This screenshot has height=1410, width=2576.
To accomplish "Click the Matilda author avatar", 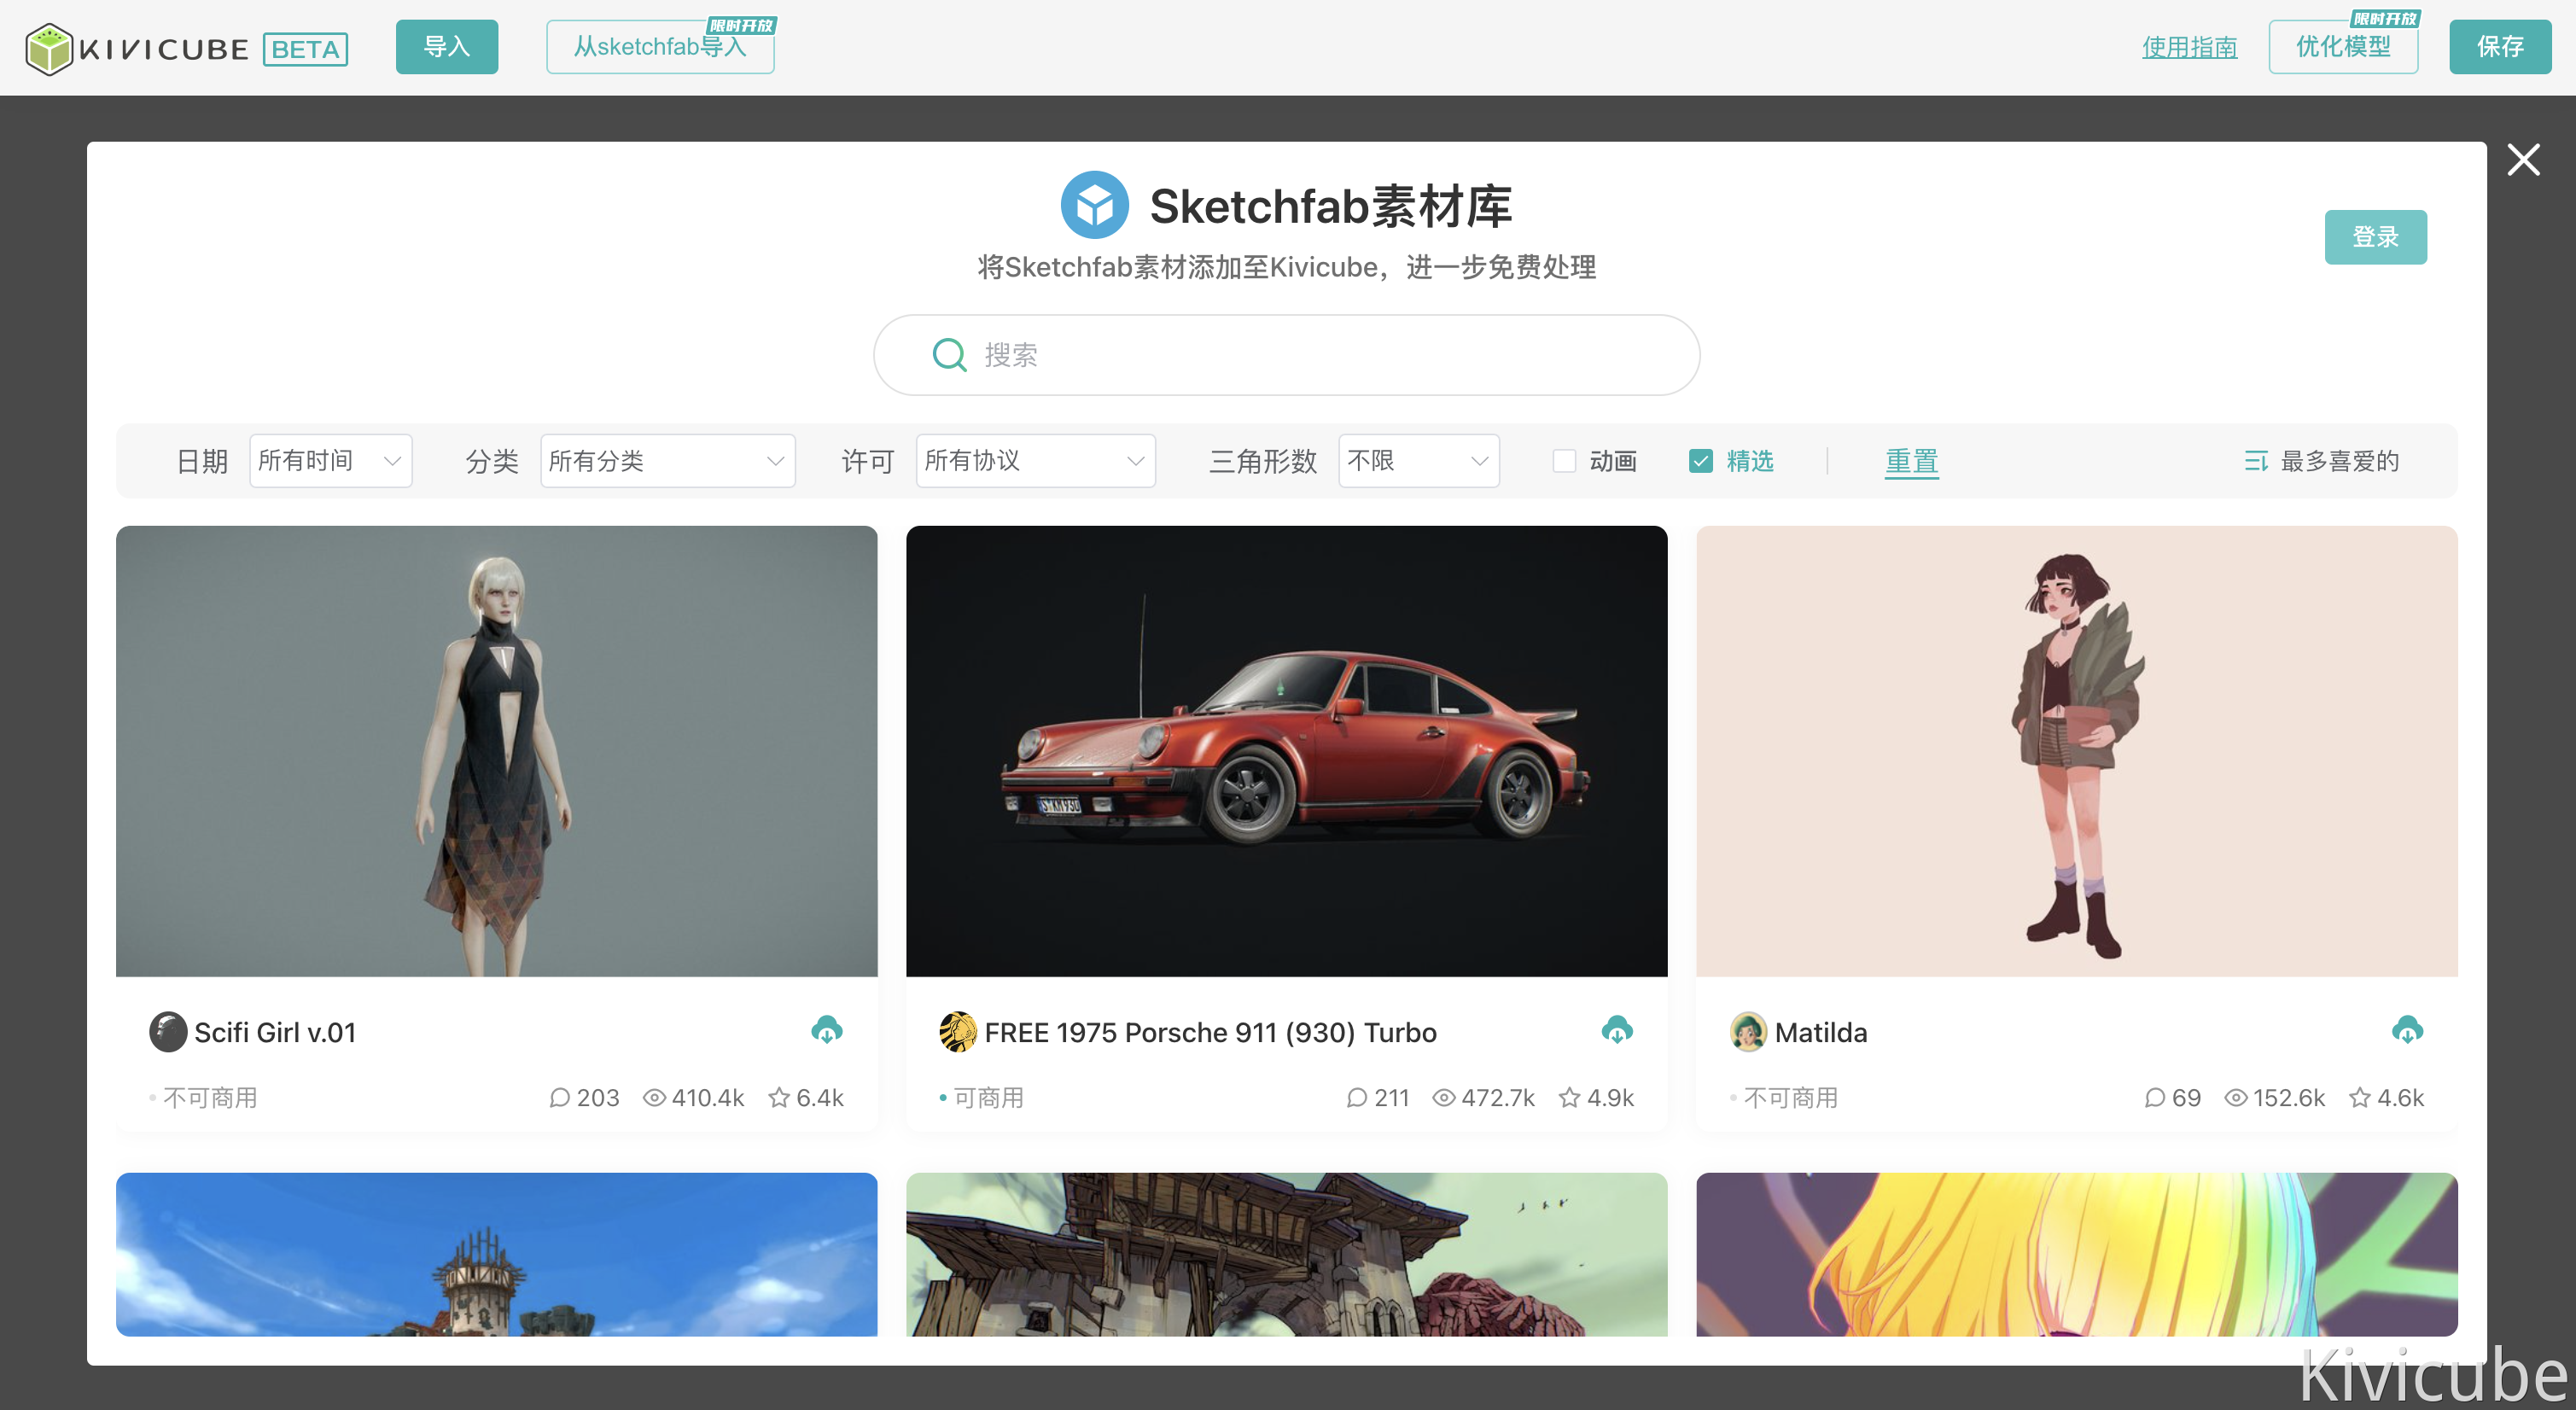I will point(1748,1032).
